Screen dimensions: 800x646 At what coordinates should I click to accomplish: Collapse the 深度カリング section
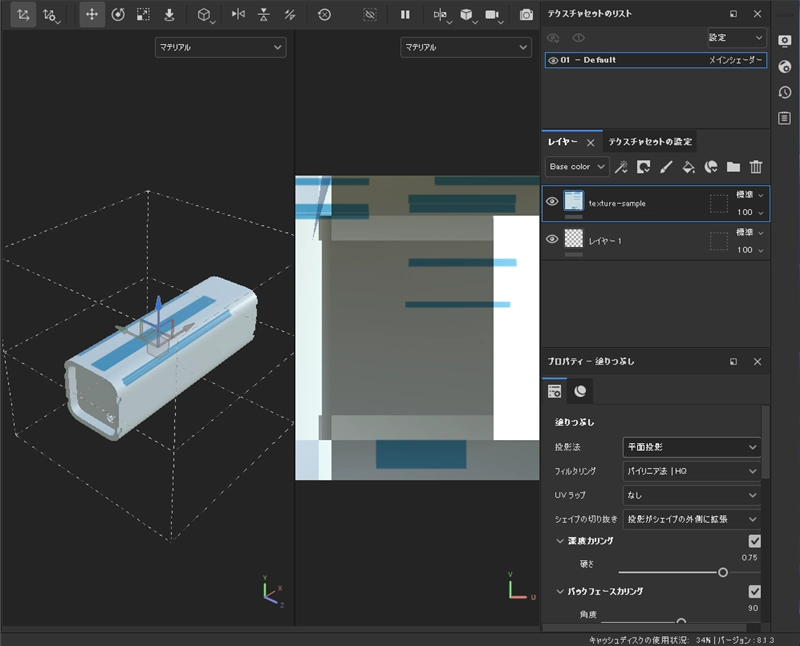coord(560,541)
